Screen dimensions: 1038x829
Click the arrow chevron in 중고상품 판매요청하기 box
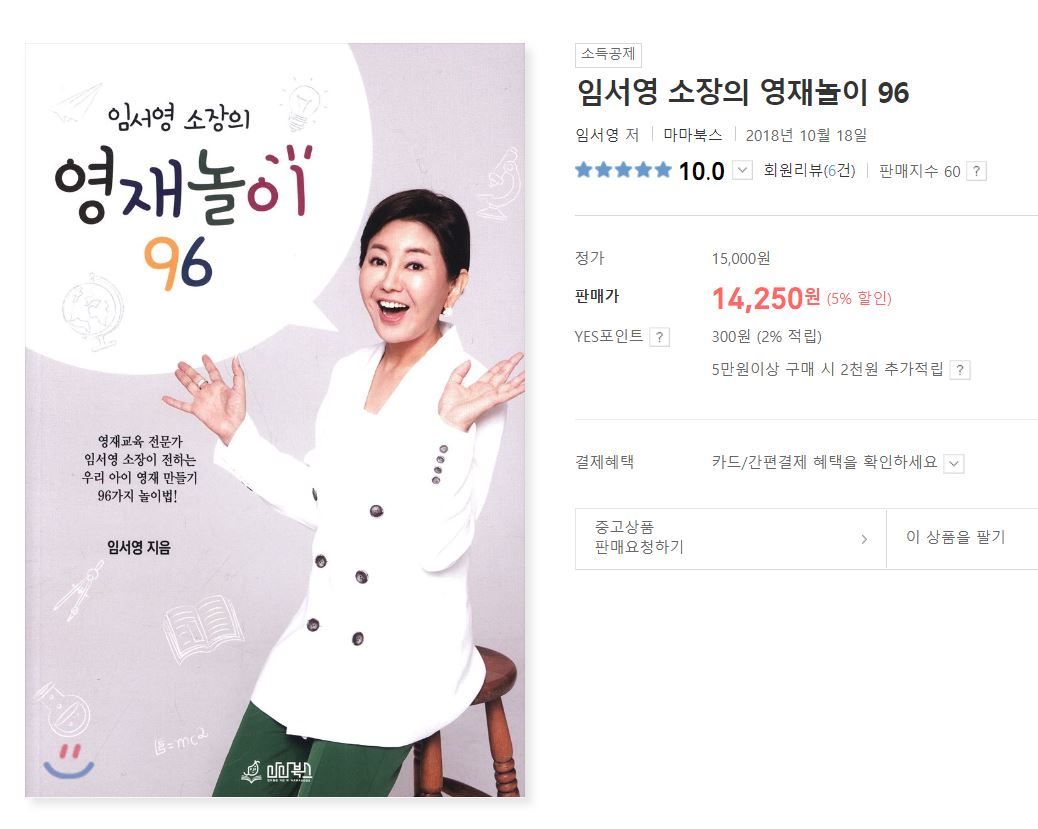click(864, 539)
